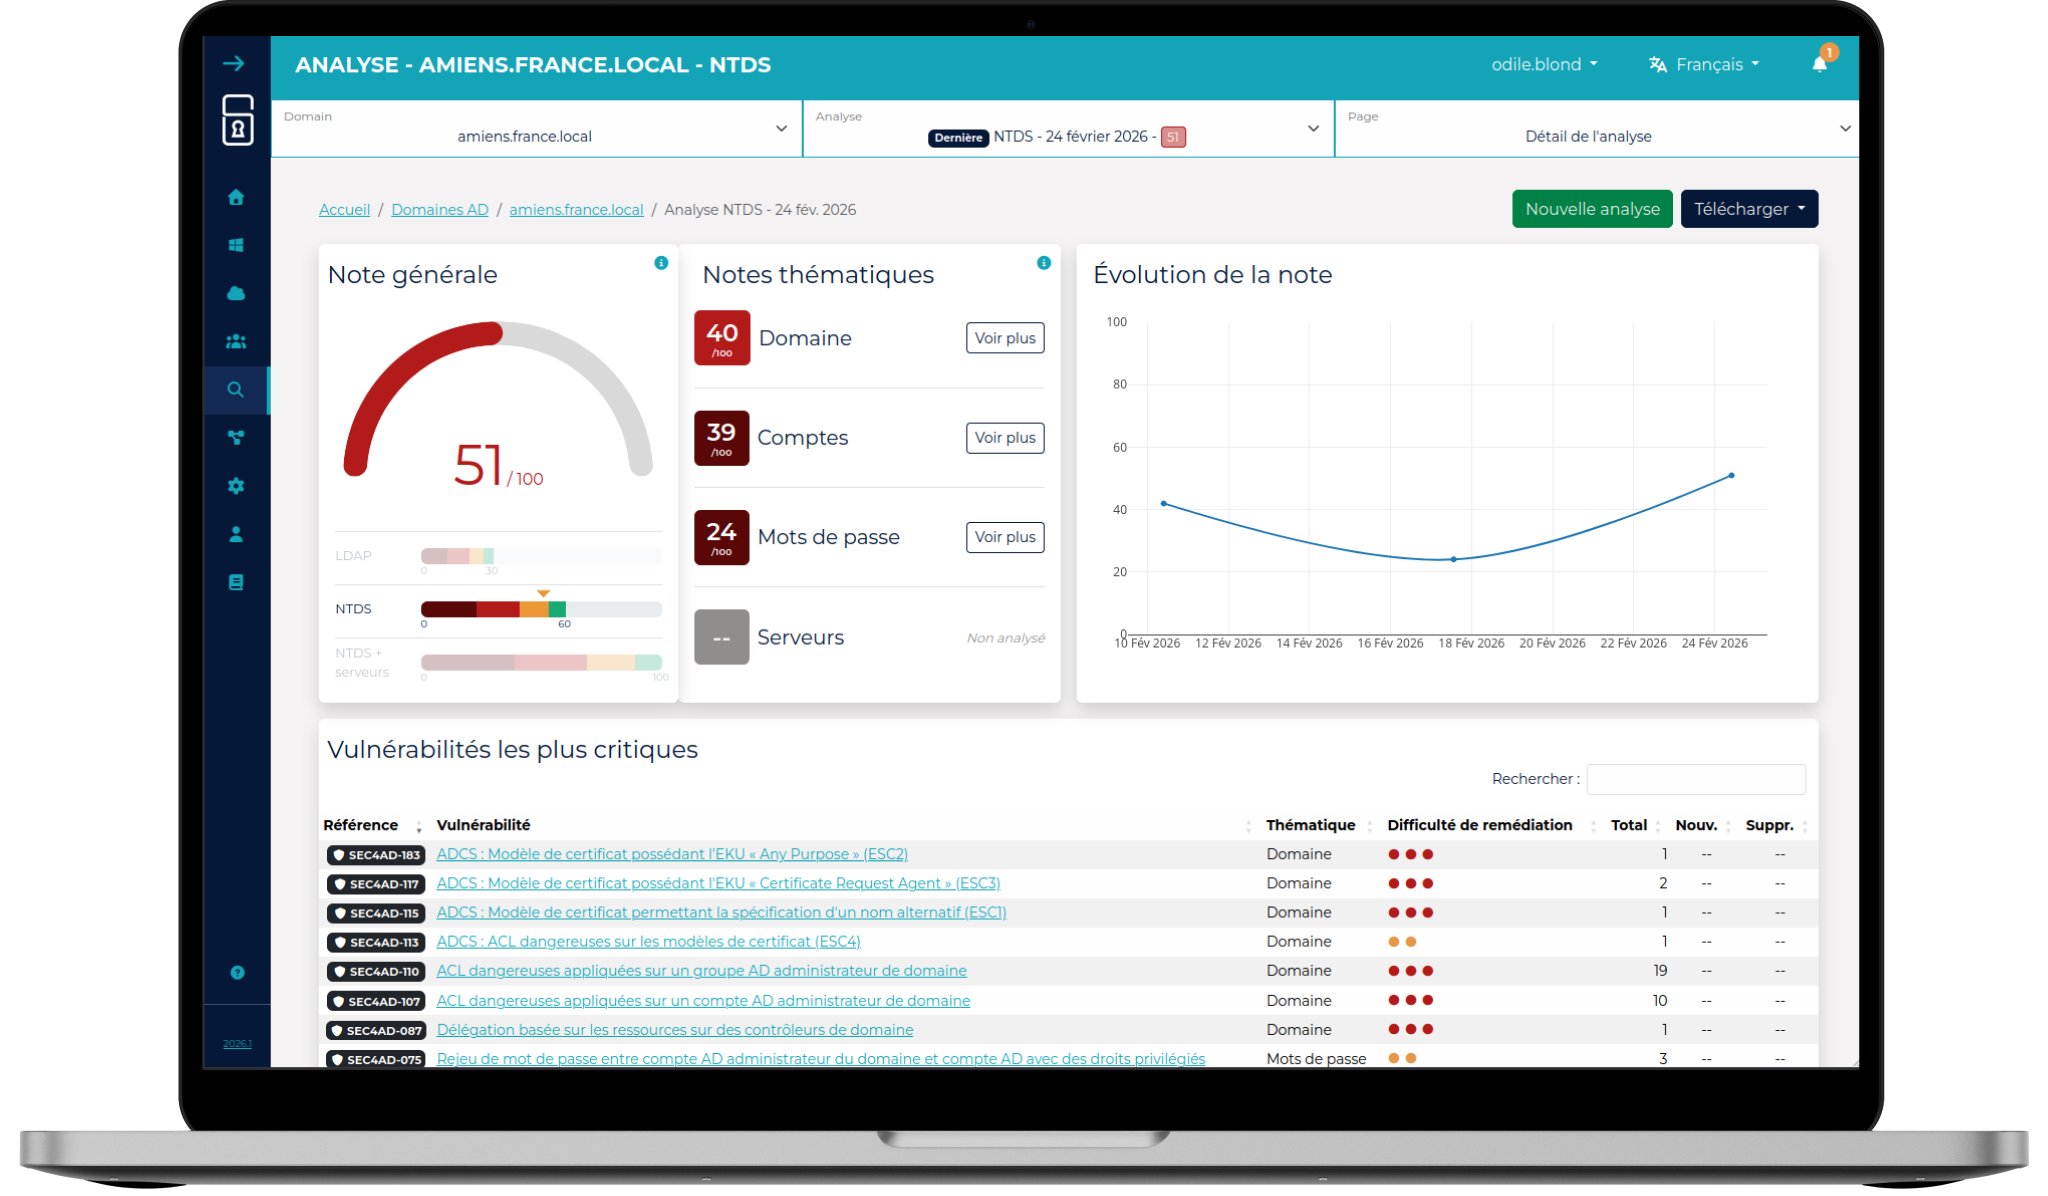The height and width of the screenshot is (1196, 2048).
Task: Open the Windows icon in sidebar
Action: coord(236,245)
